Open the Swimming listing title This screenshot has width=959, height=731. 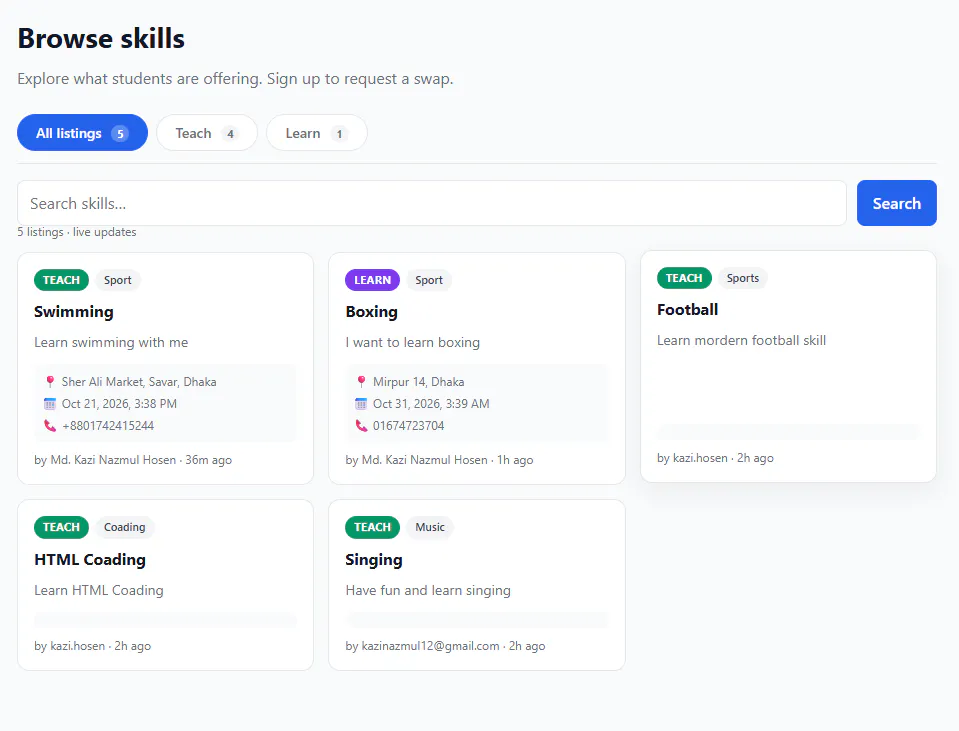[74, 312]
